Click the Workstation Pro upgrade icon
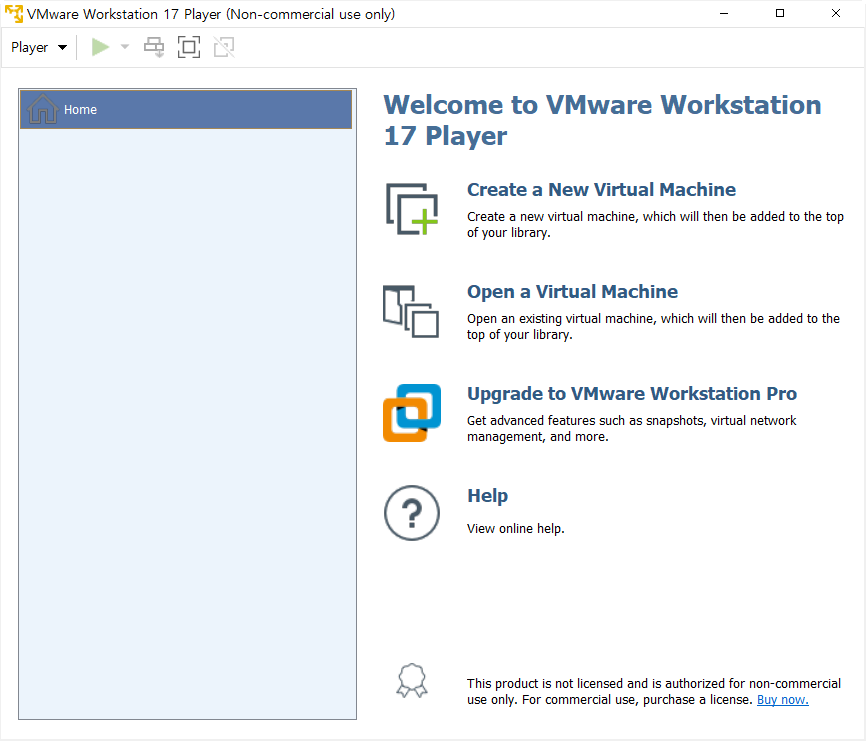The width and height of the screenshot is (866, 741). [x=412, y=413]
